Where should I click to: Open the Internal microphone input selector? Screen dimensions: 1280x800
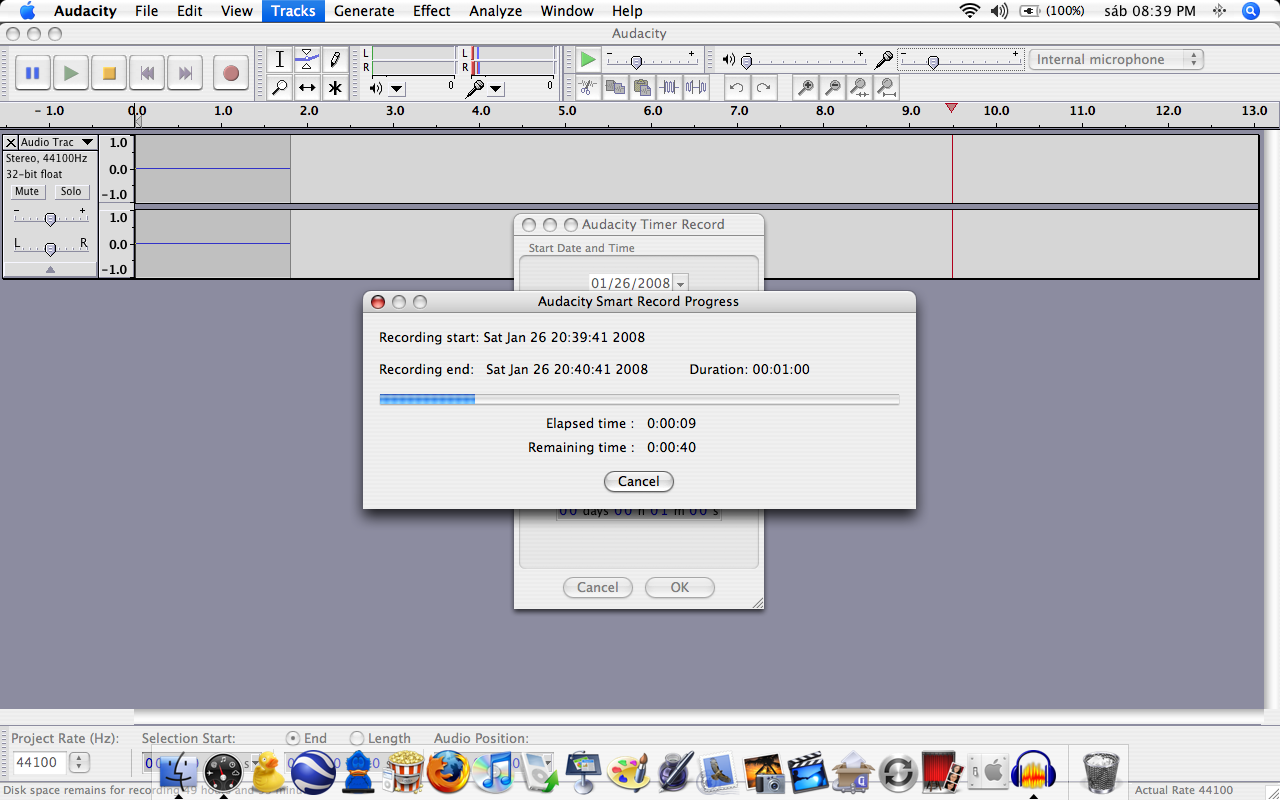coord(1116,60)
